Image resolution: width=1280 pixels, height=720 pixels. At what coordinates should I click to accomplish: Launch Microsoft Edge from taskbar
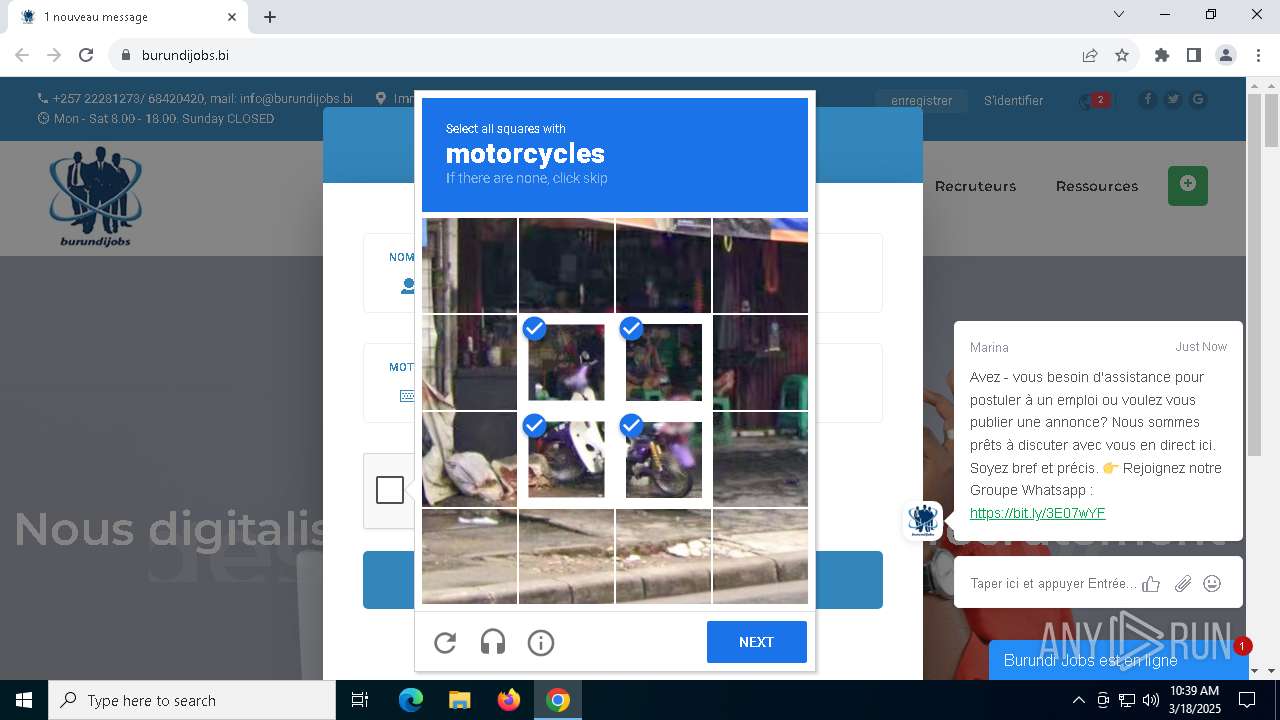pyautogui.click(x=411, y=700)
